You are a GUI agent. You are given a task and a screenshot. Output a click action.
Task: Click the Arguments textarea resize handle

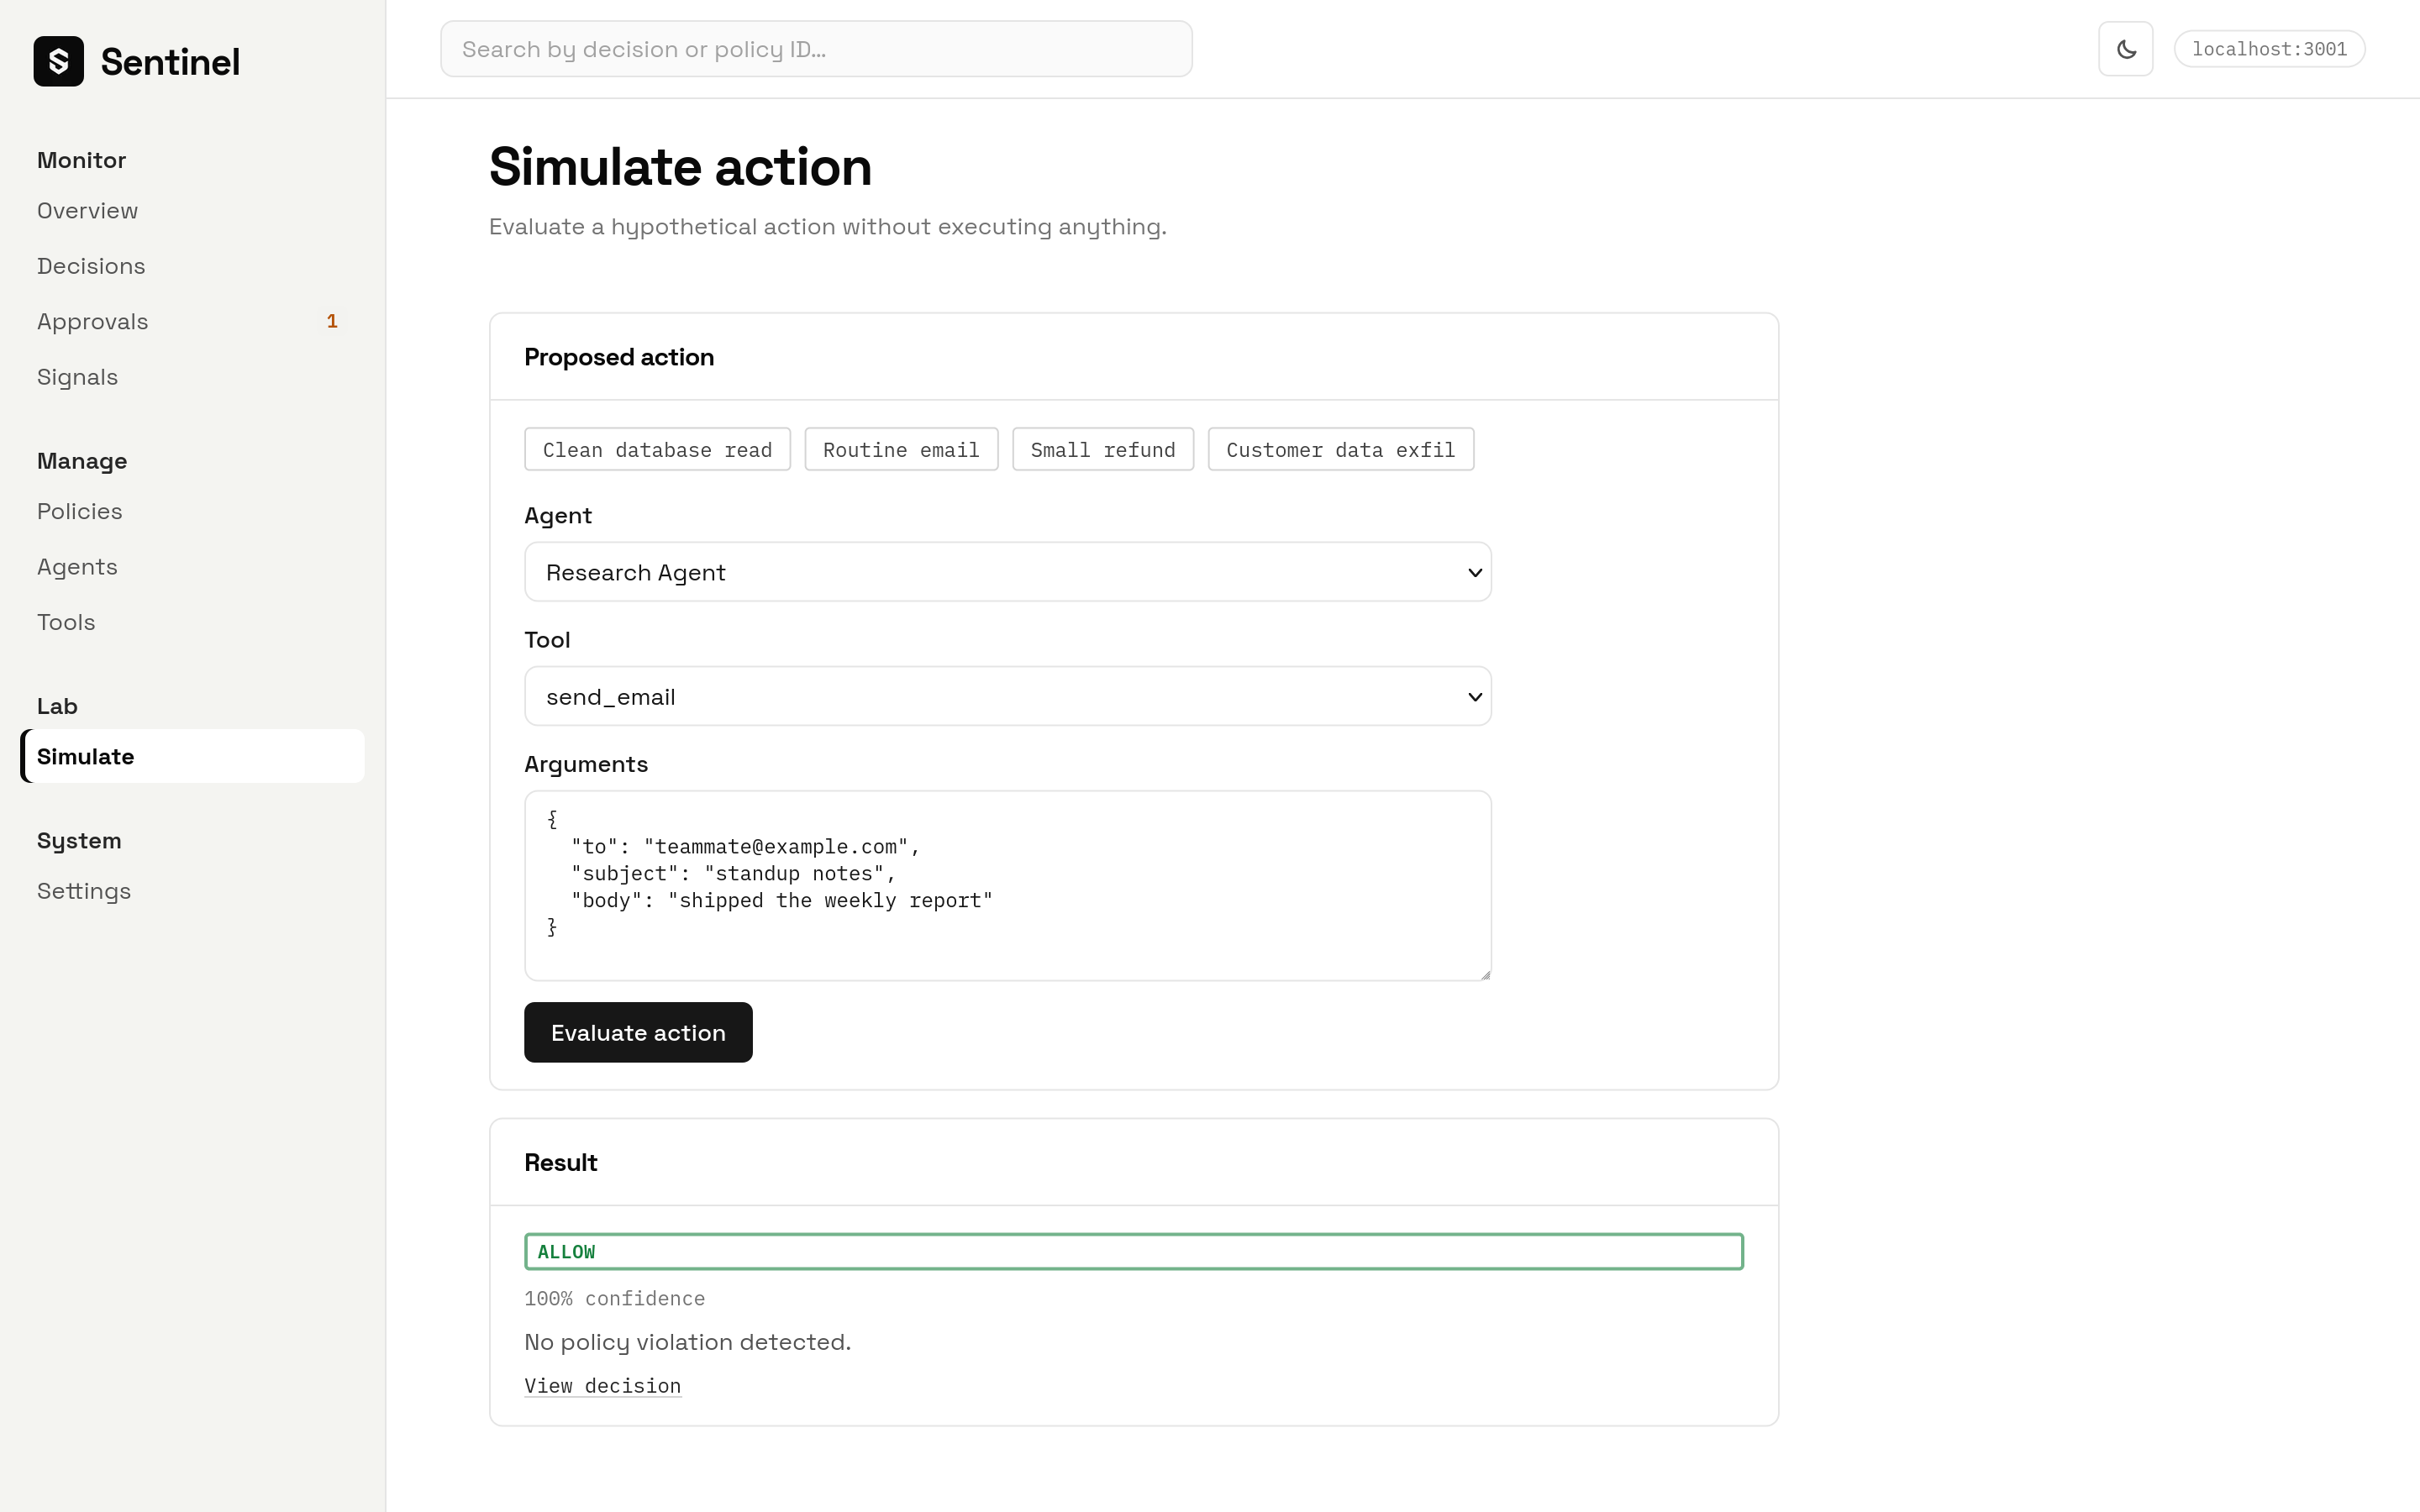coord(1484,974)
